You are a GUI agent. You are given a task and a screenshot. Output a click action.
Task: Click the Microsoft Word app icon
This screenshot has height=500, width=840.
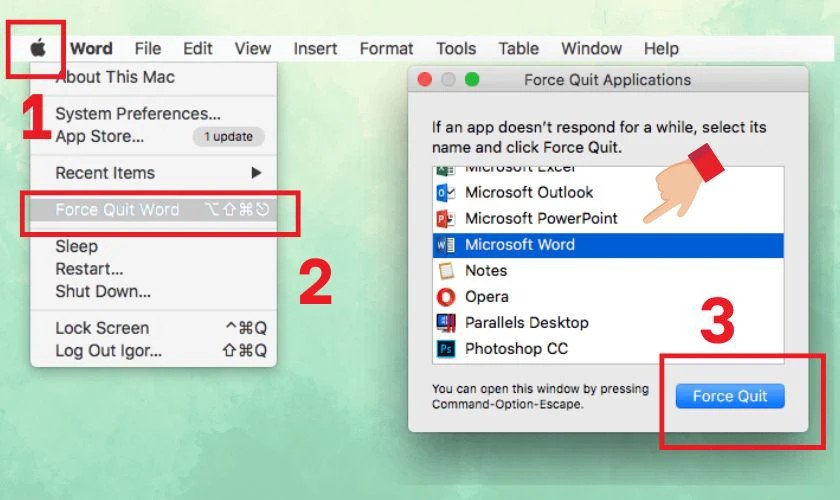[446, 245]
